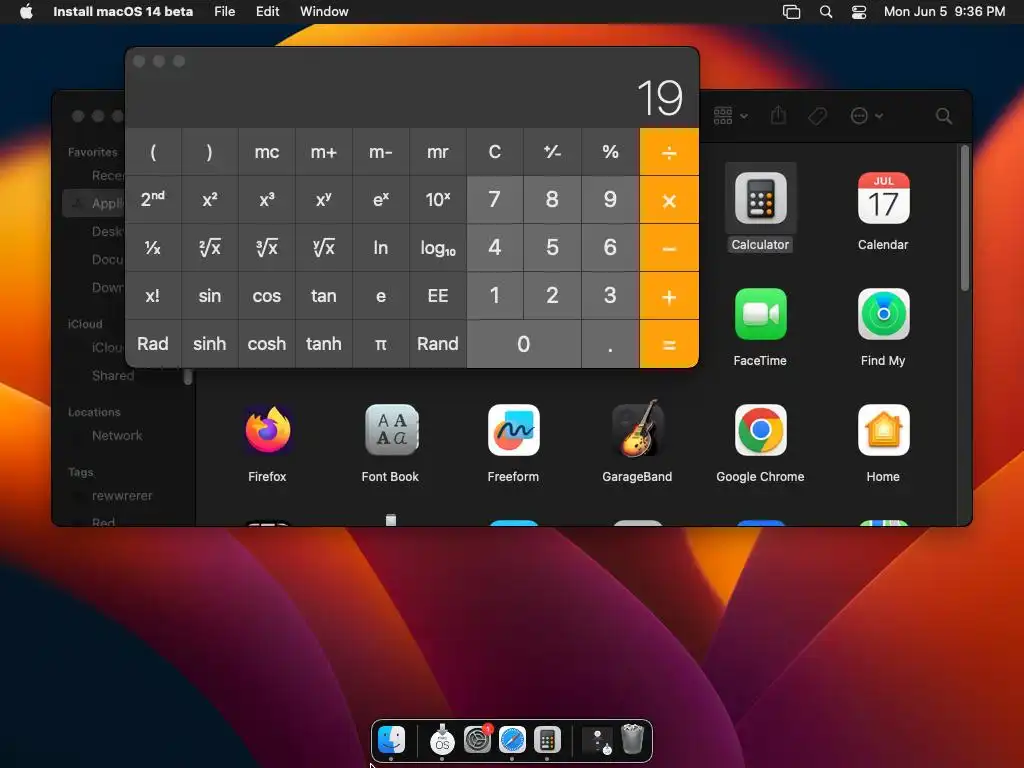Screen dimensions: 1024x768
Task: Open Finder from the Dock
Action: (x=392, y=740)
